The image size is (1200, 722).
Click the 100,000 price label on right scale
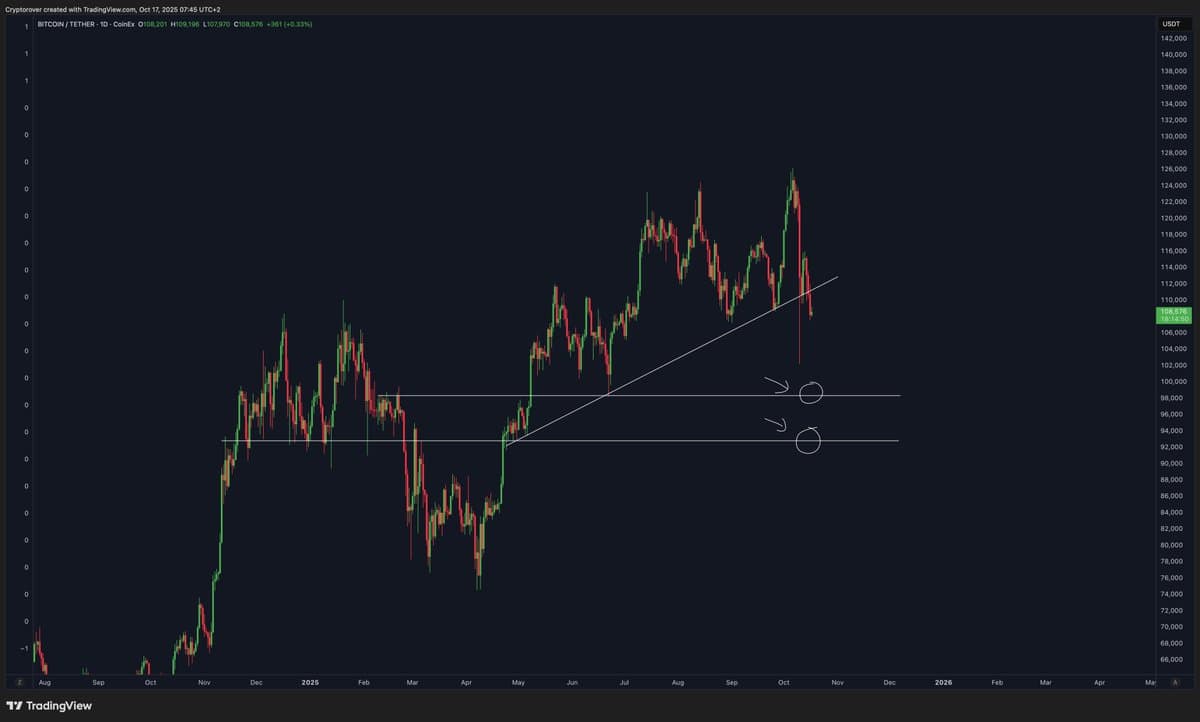coord(1171,381)
